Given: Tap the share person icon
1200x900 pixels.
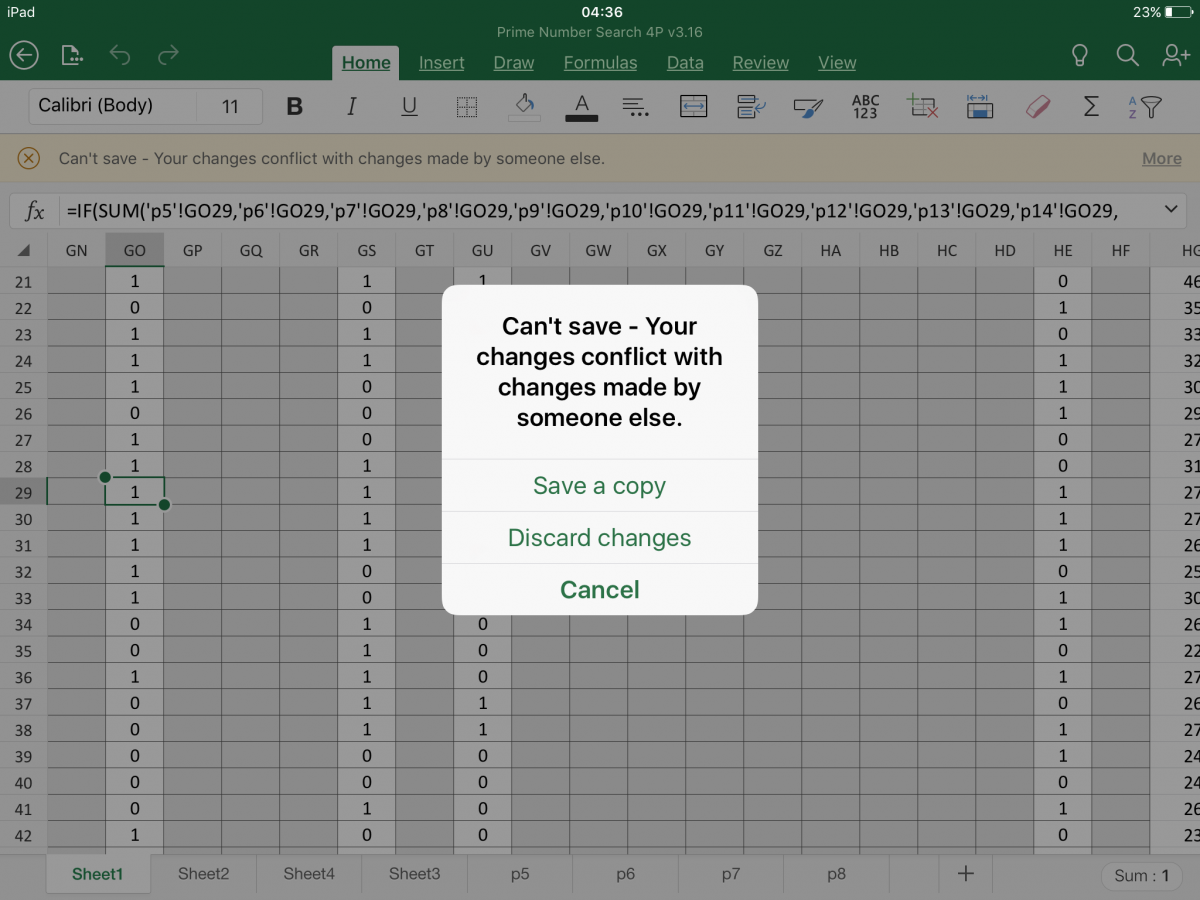Looking at the screenshot, I should tap(1175, 56).
